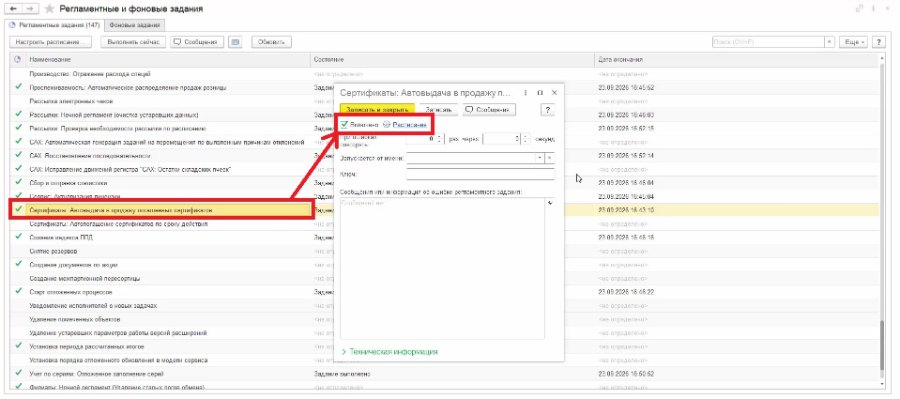This screenshot has width=900, height=399.
Task: Go forward with the right arrow button
Action: [x=30, y=9]
